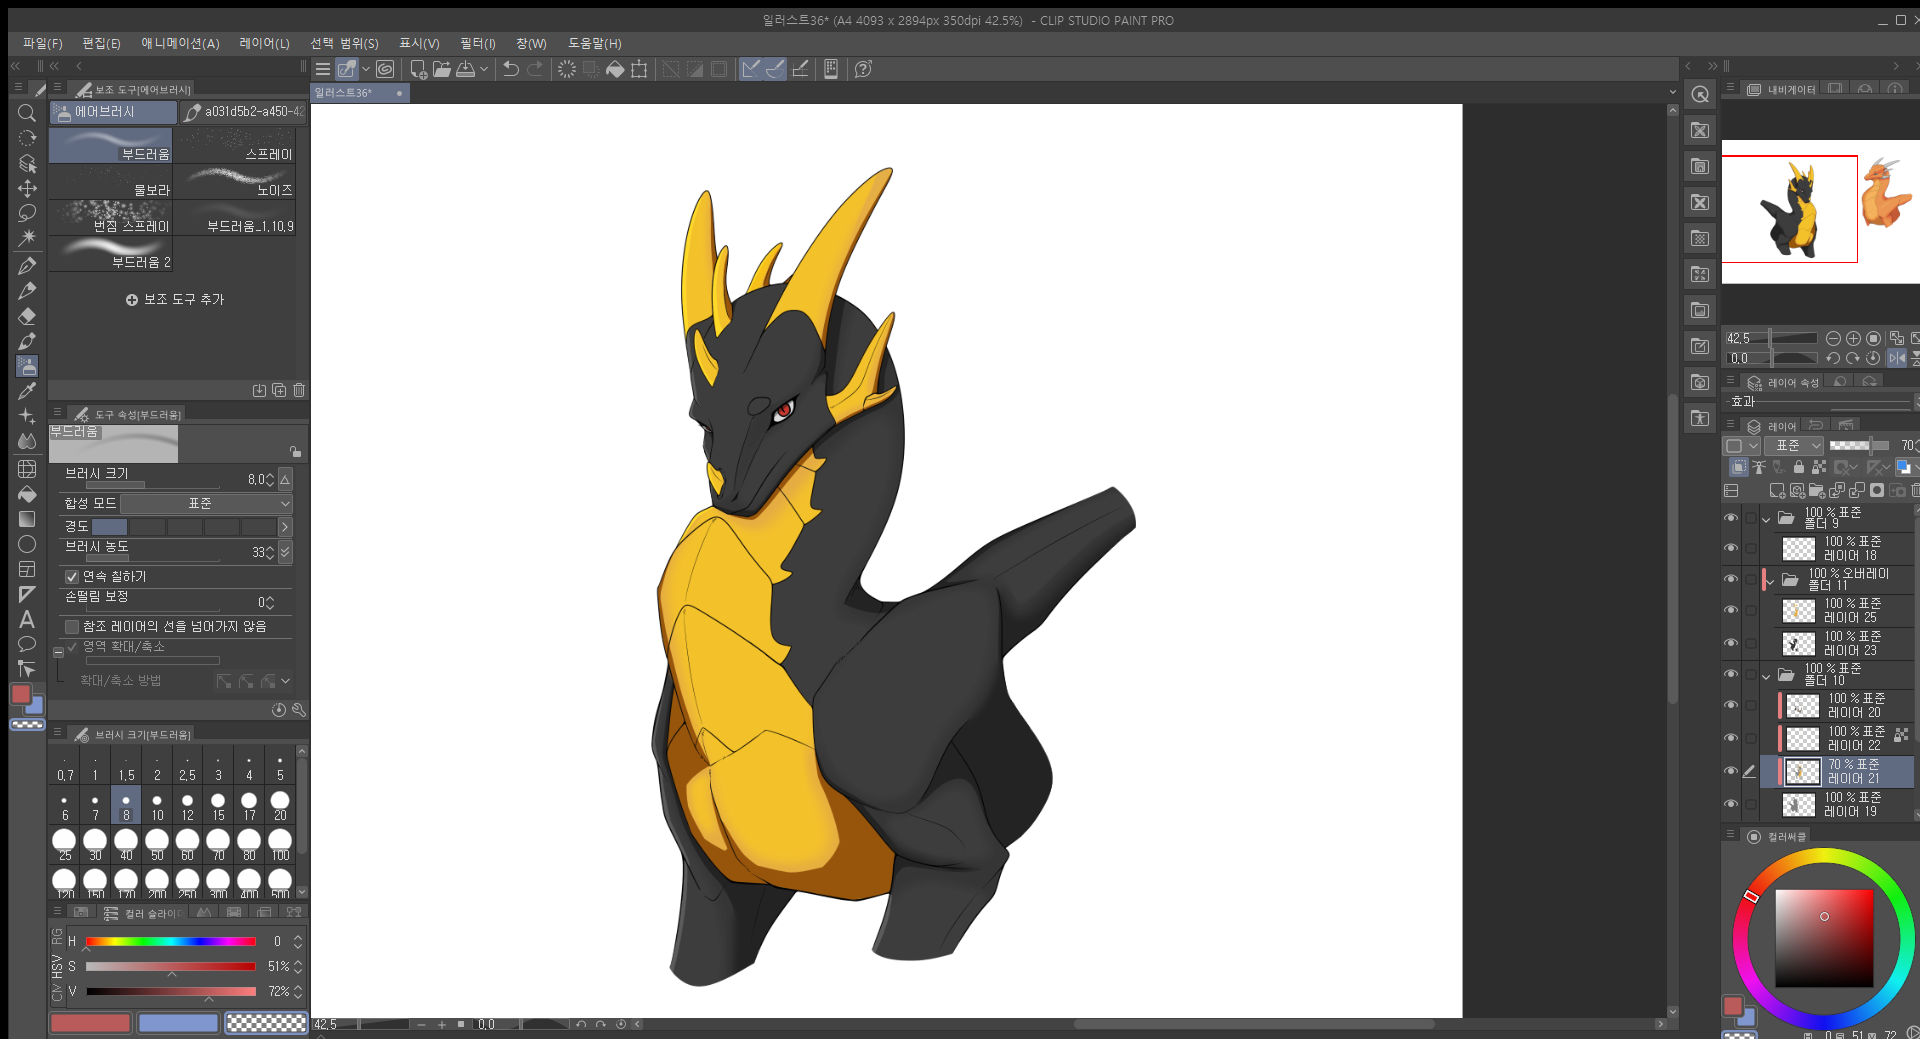1920x1039 pixels.
Task: Select the Eyedropper tool
Action: 27,391
